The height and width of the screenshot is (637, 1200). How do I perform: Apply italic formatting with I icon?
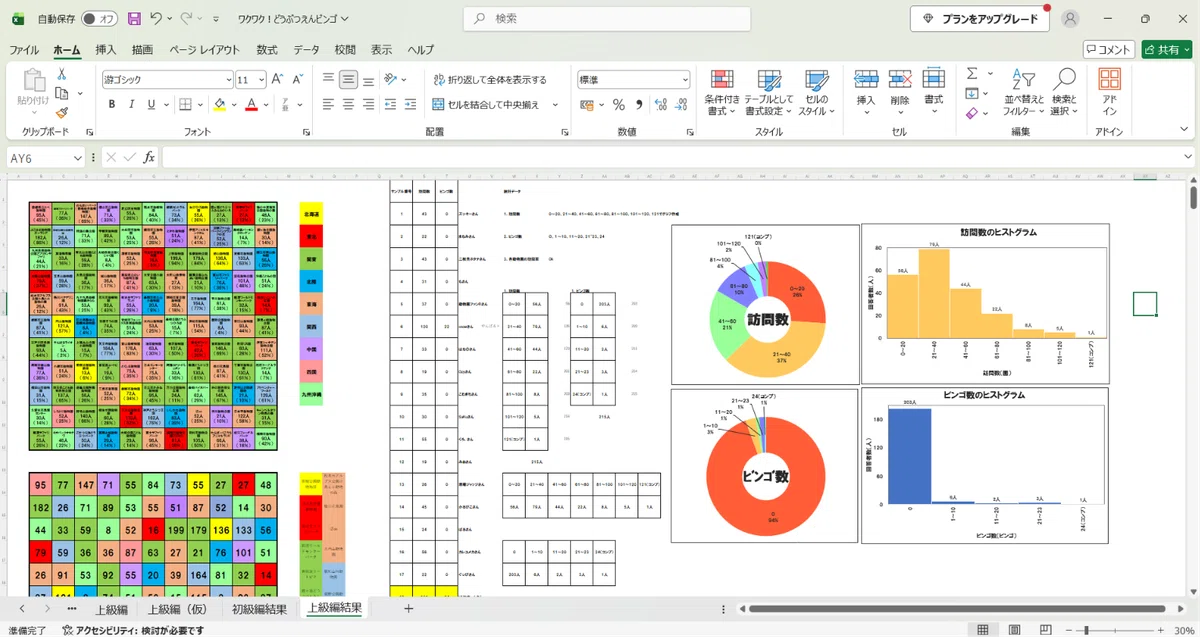[130, 104]
